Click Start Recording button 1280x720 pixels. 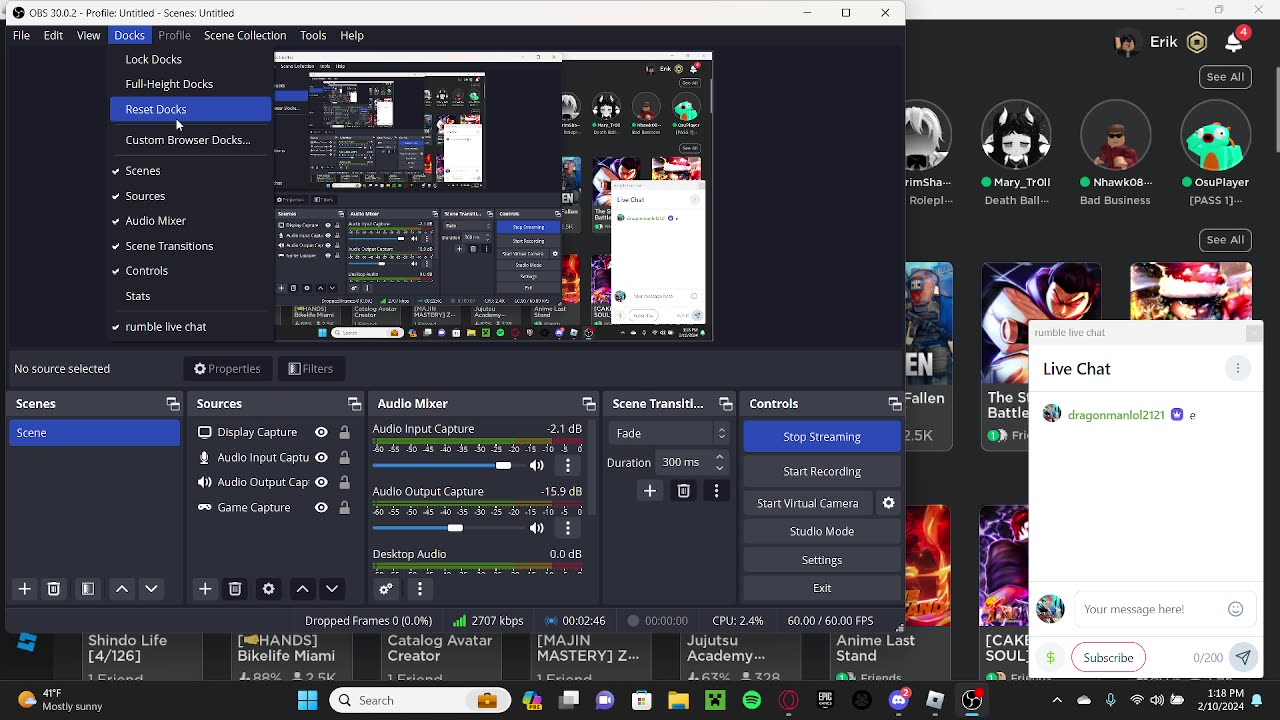822,471
